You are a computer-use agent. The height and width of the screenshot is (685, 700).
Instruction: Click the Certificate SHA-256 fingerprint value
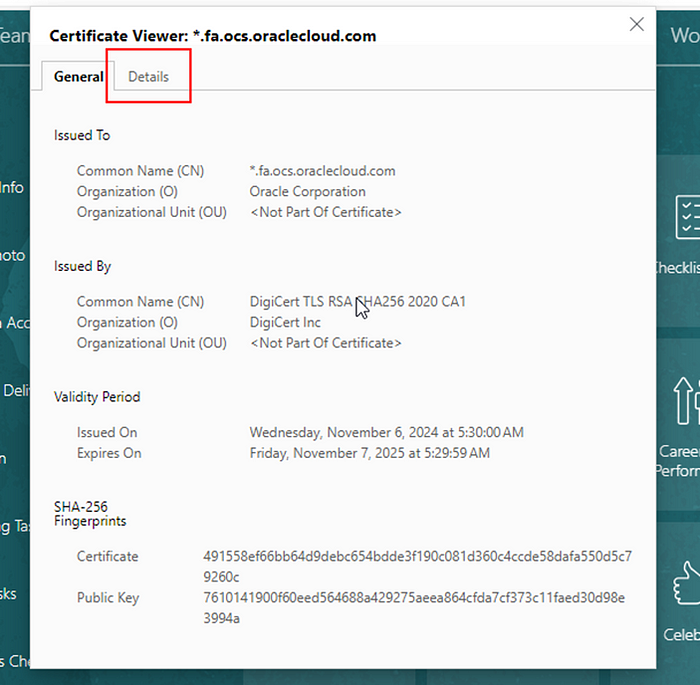[417, 566]
